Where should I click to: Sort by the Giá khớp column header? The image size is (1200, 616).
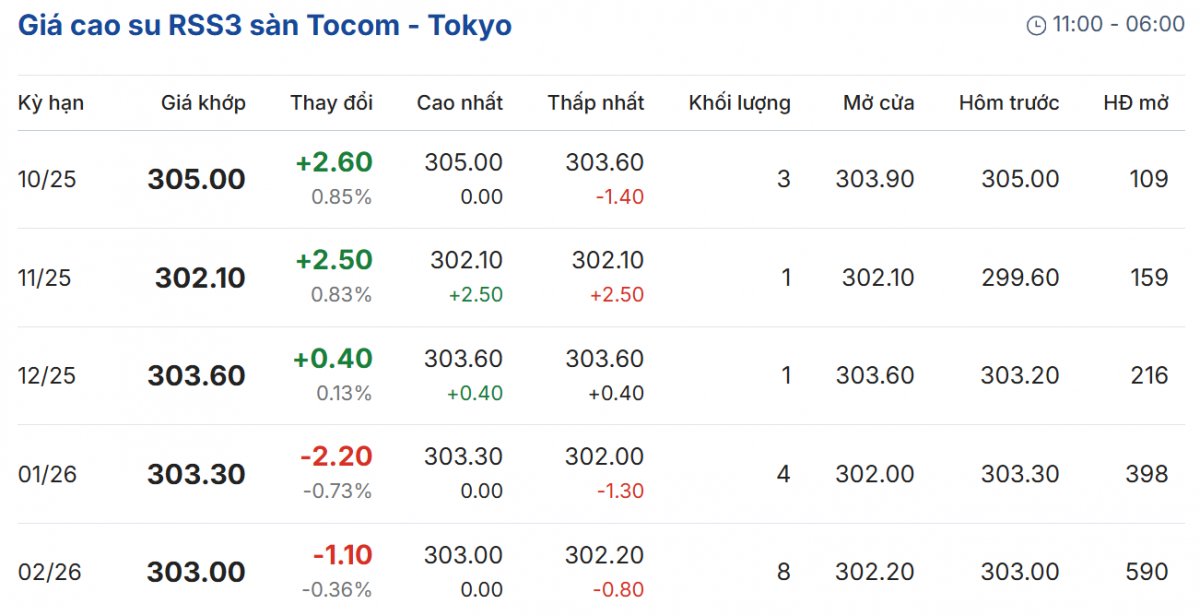point(203,103)
